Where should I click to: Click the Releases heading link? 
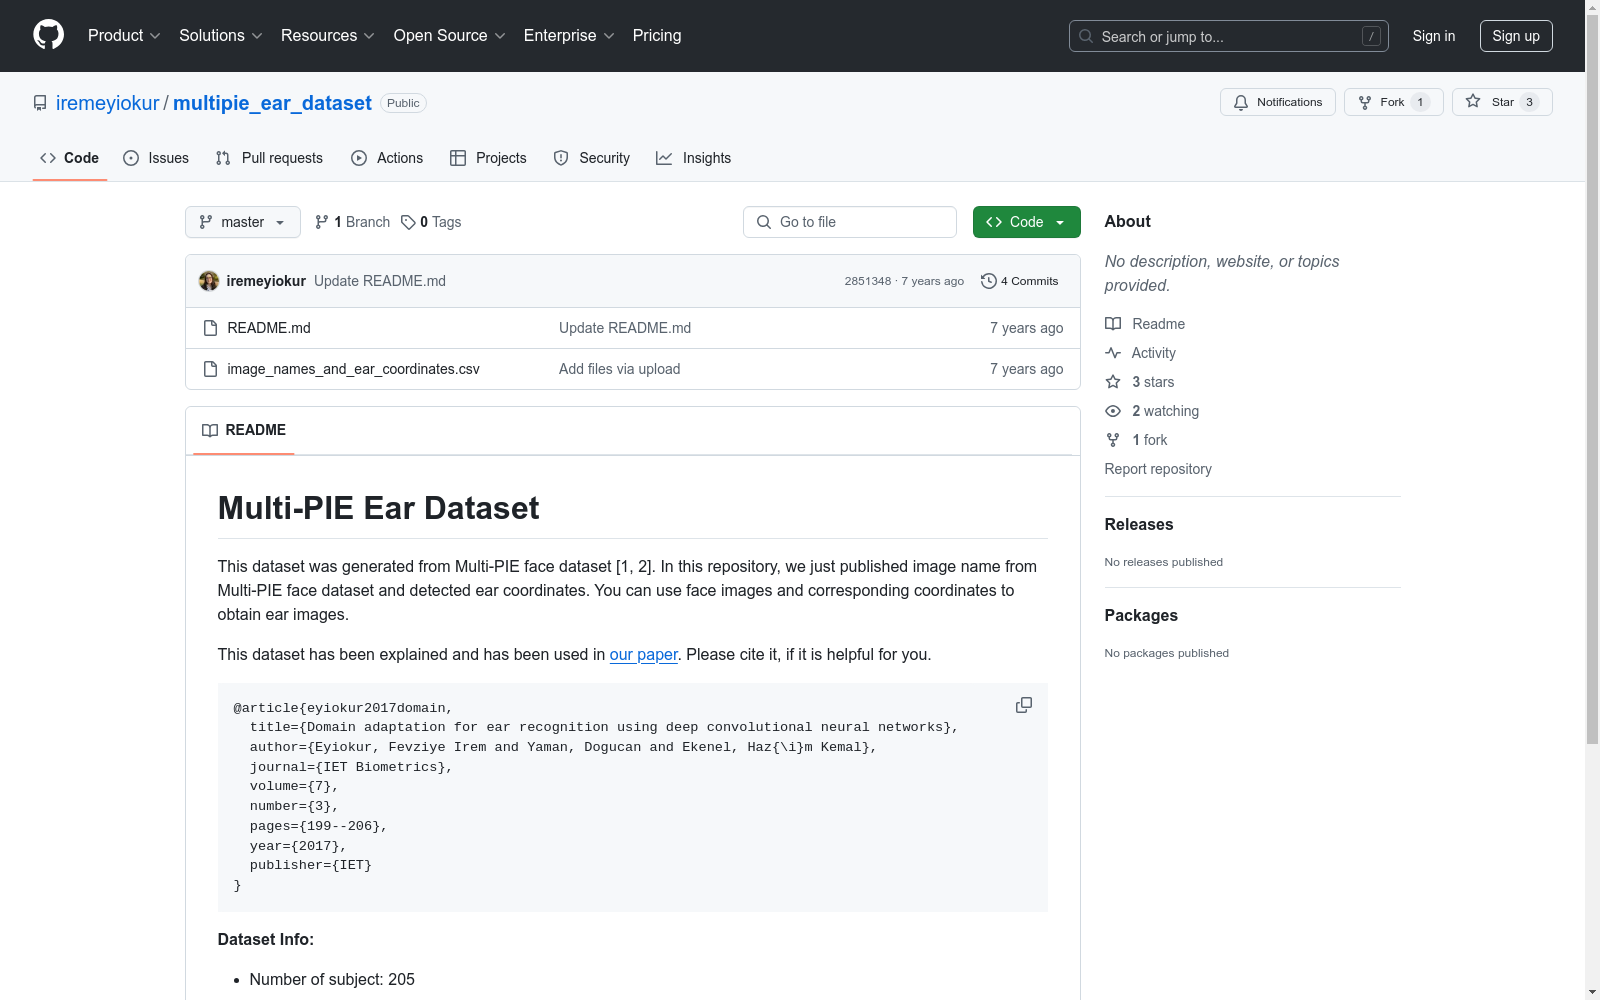click(x=1139, y=524)
